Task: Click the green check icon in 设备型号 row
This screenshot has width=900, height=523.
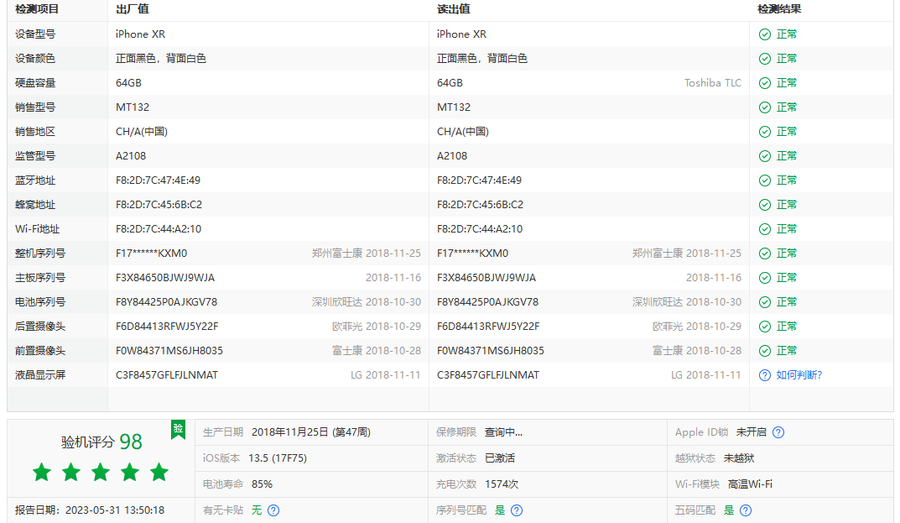Action: (x=765, y=34)
